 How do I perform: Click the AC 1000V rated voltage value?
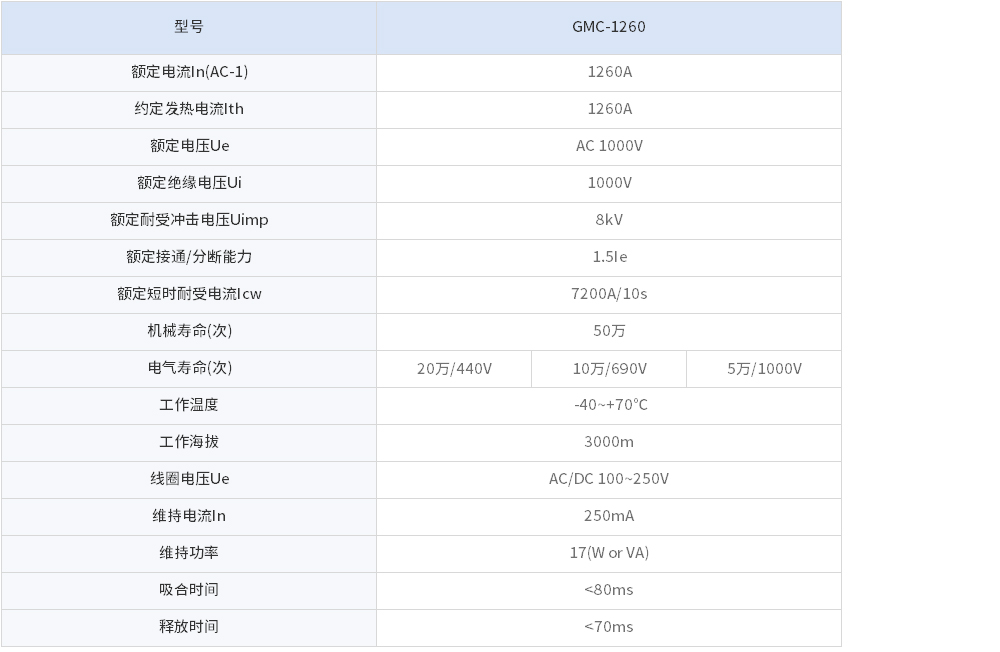coord(608,146)
